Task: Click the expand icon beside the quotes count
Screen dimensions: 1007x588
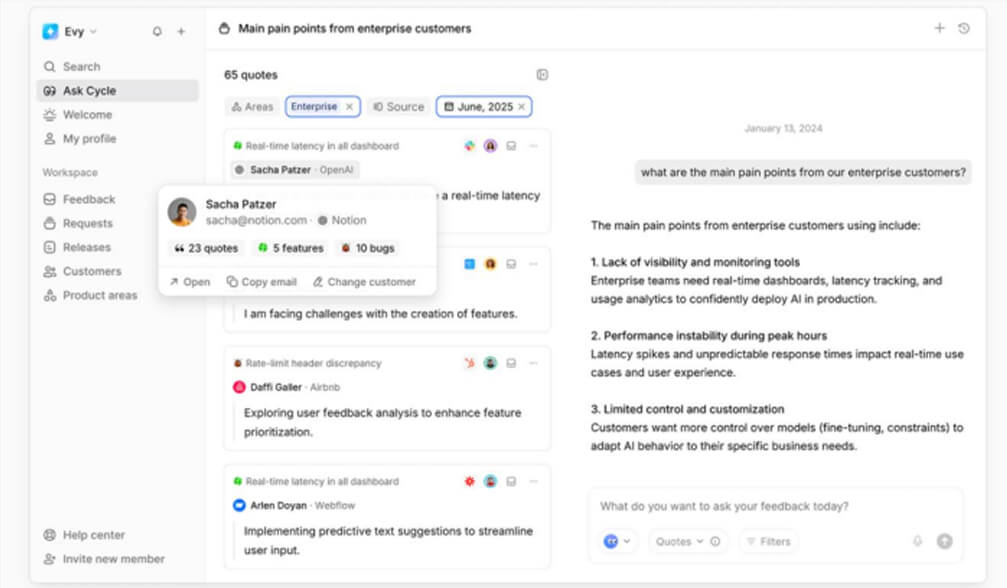Action: click(x=542, y=74)
